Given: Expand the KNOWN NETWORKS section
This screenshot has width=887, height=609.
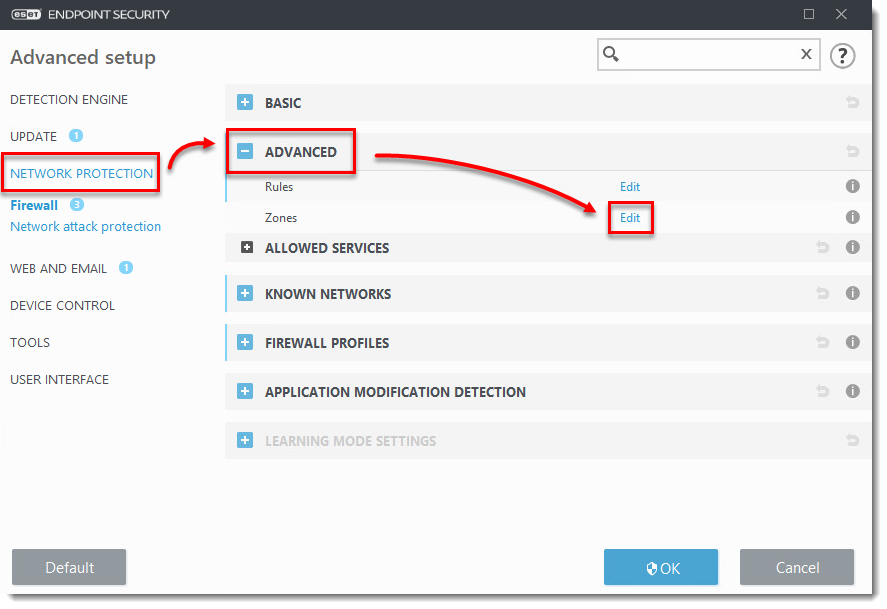Looking at the screenshot, I should tap(245, 293).
